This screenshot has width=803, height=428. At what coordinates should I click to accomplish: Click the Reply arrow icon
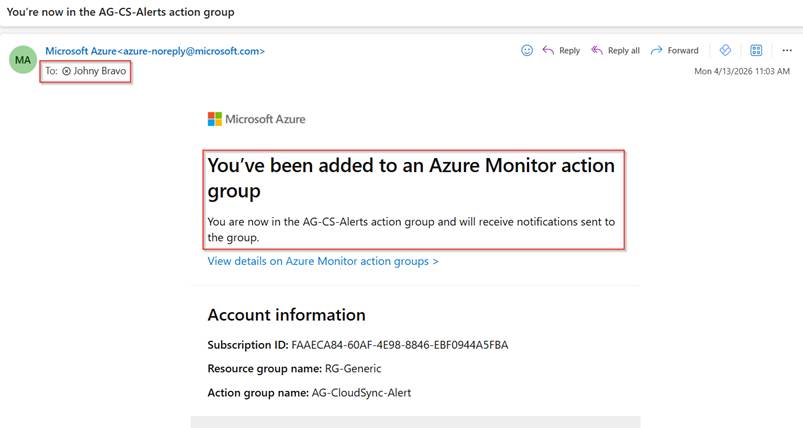(x=548, y=50)
